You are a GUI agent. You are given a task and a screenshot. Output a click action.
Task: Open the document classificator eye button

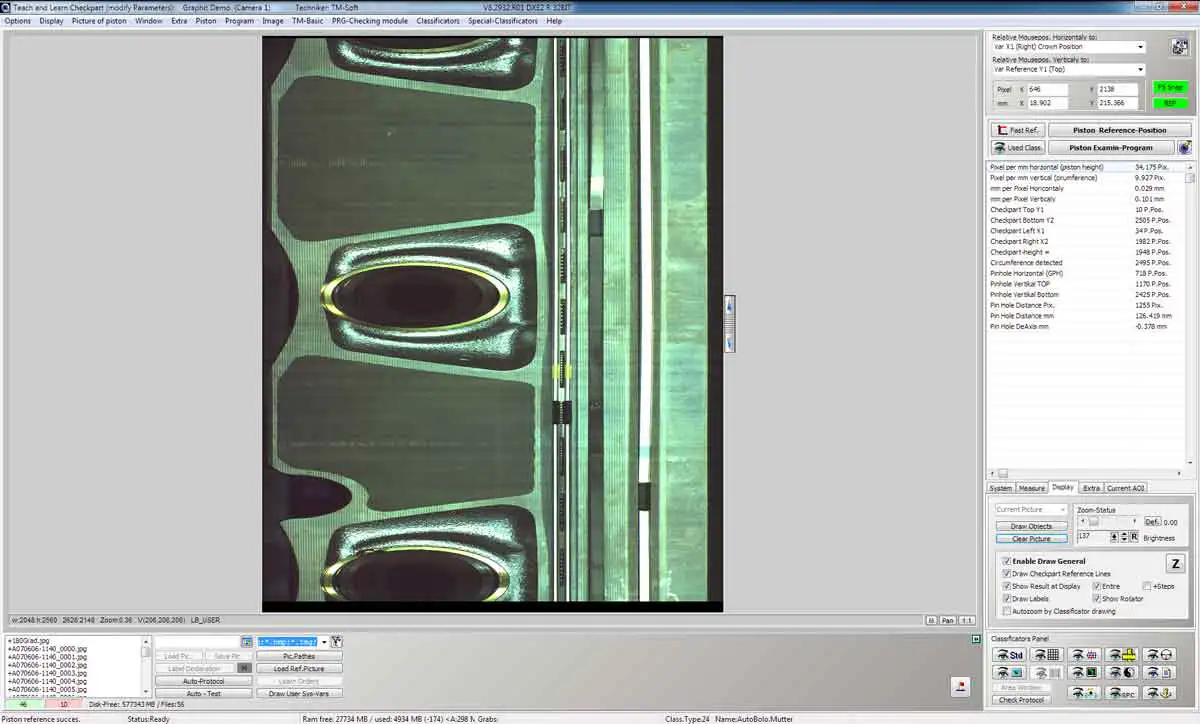1160,673
